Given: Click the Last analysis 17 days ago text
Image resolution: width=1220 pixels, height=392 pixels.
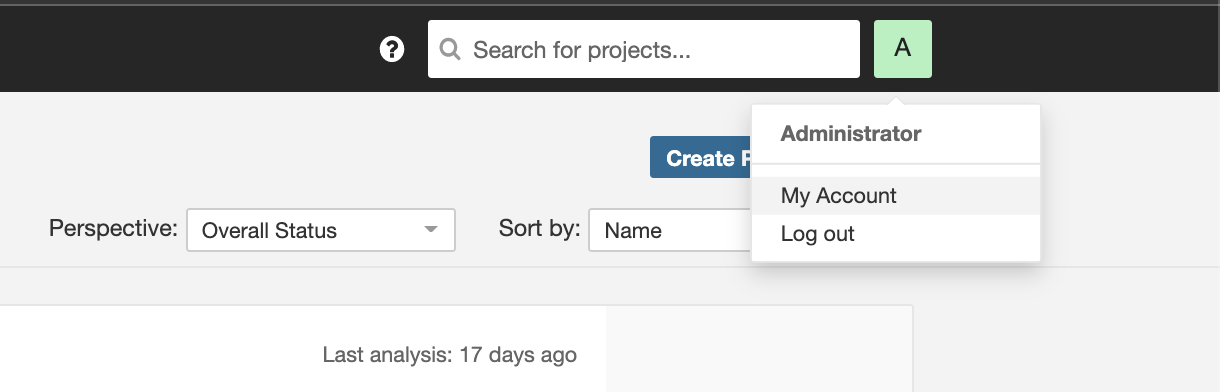Looking at the screenshot, I should tap(450, 355).
